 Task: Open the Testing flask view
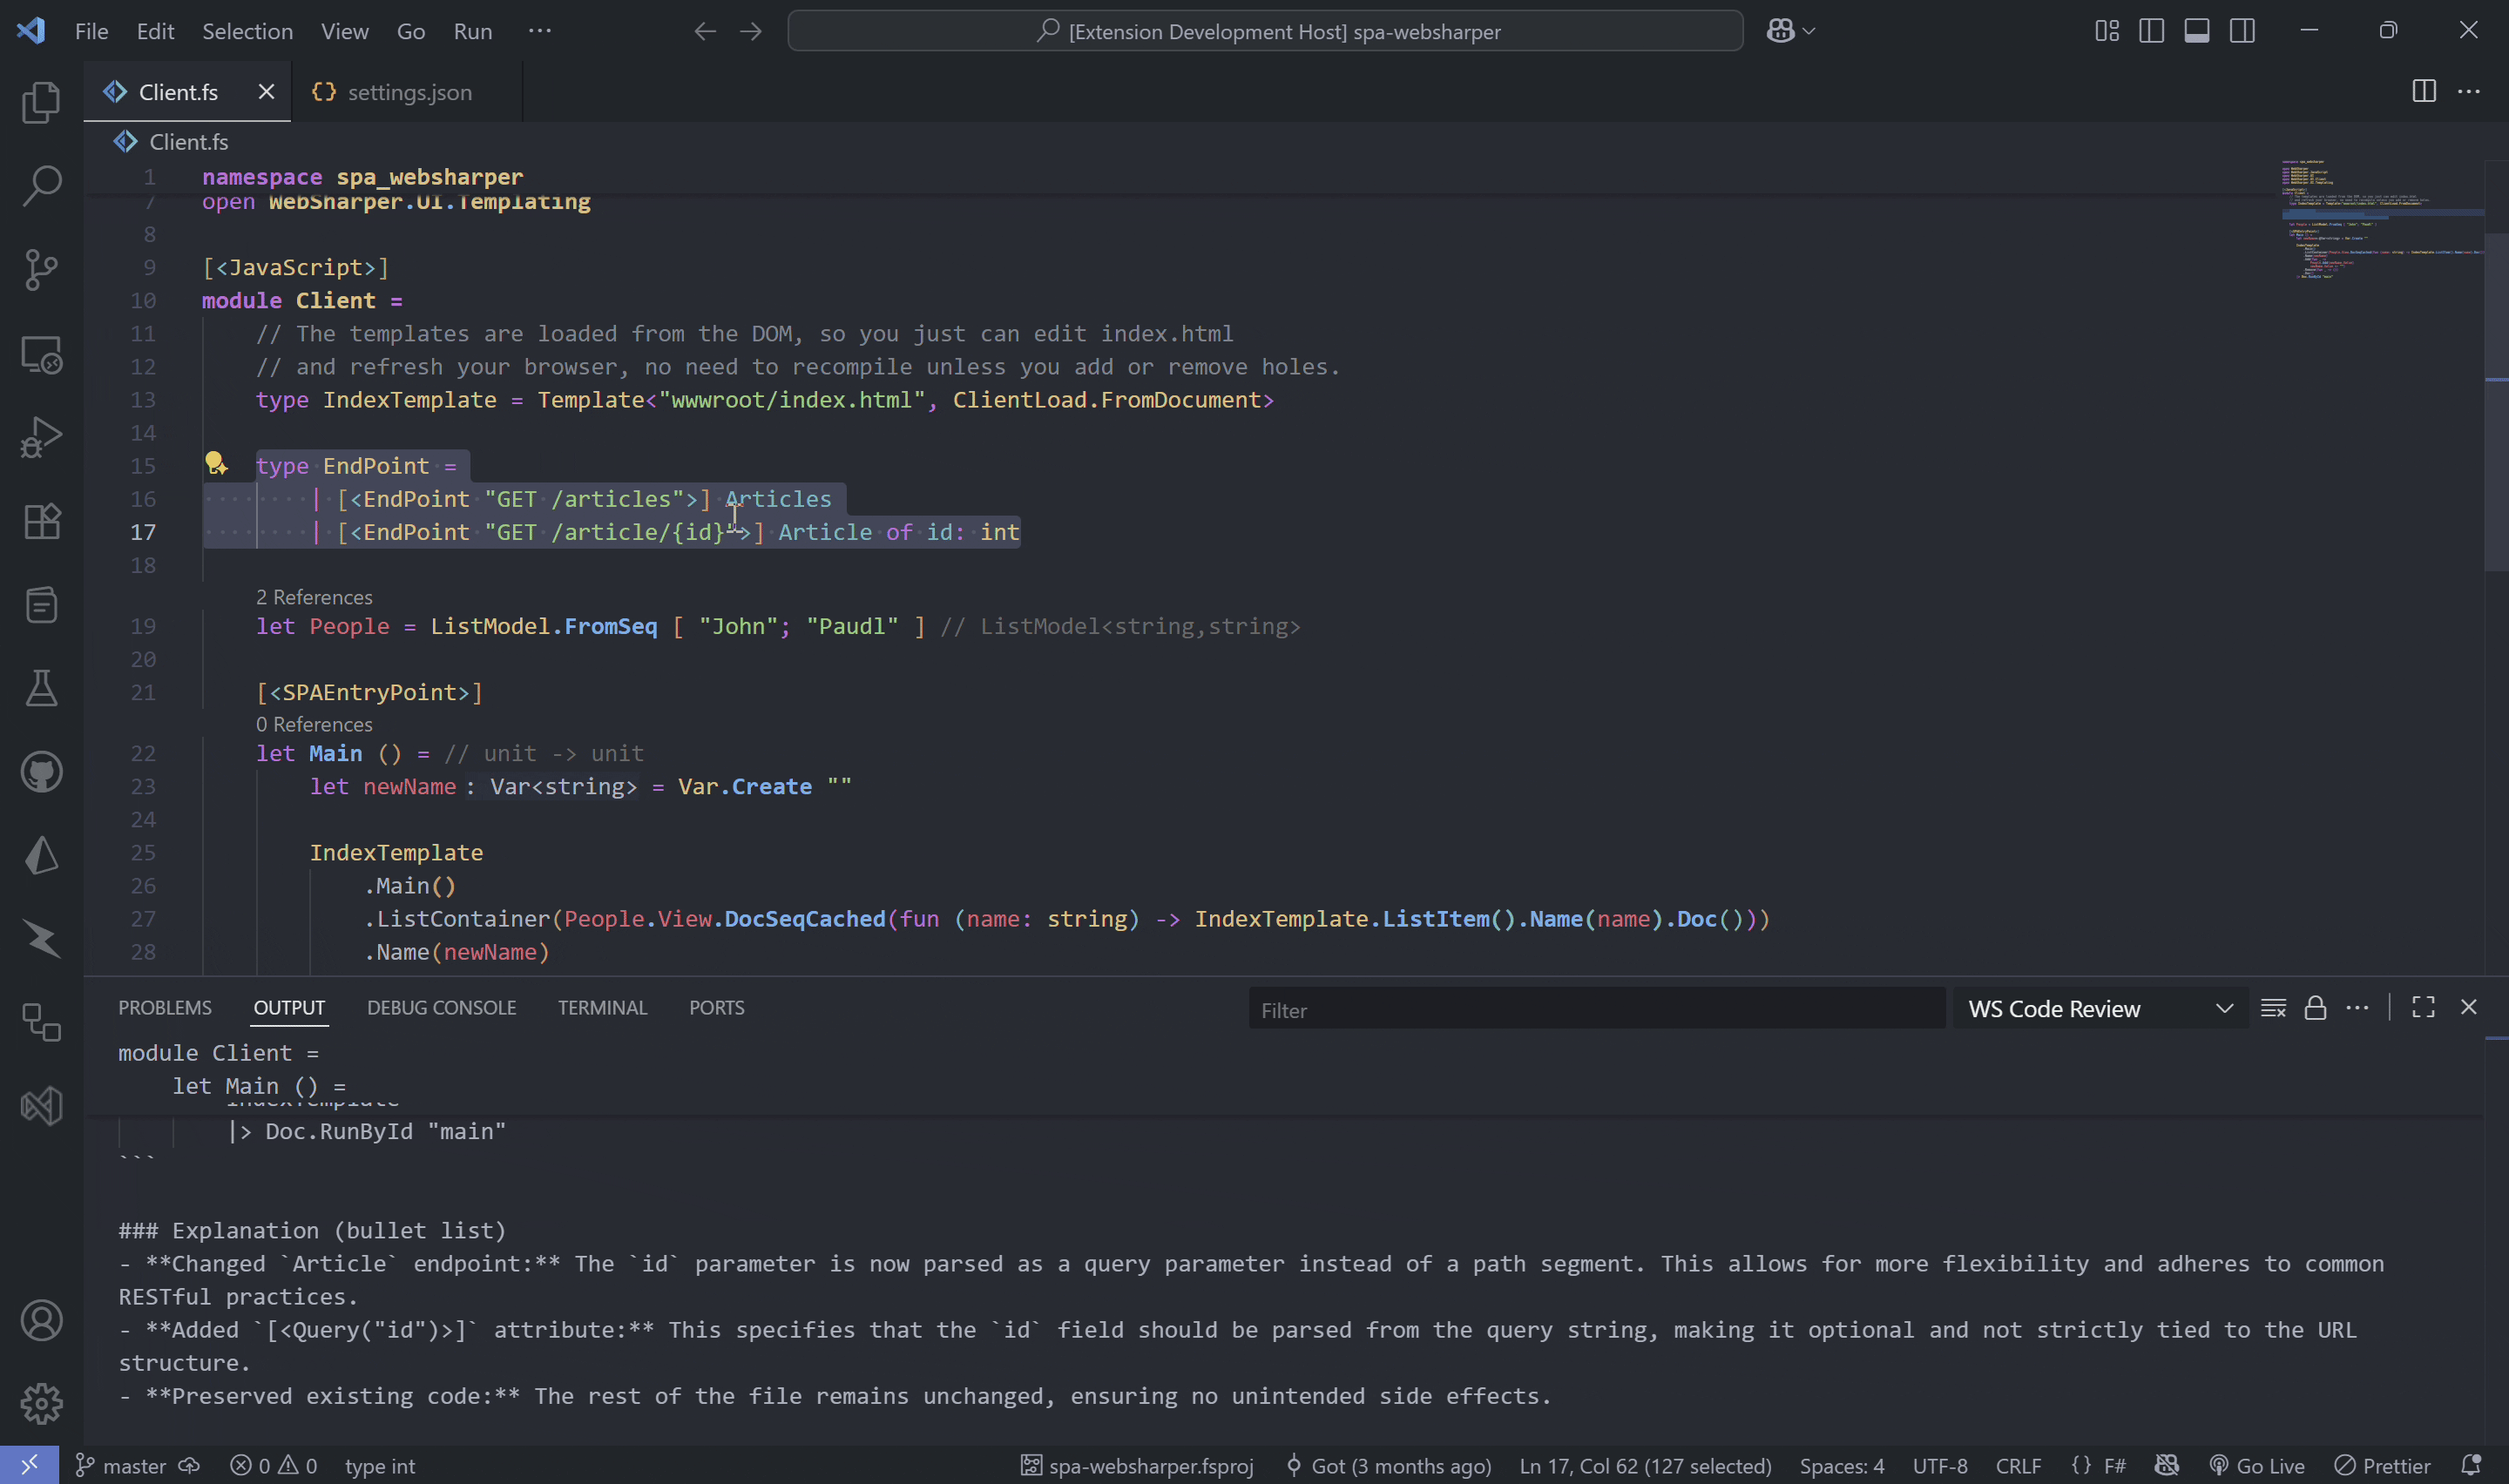(41, 688)
